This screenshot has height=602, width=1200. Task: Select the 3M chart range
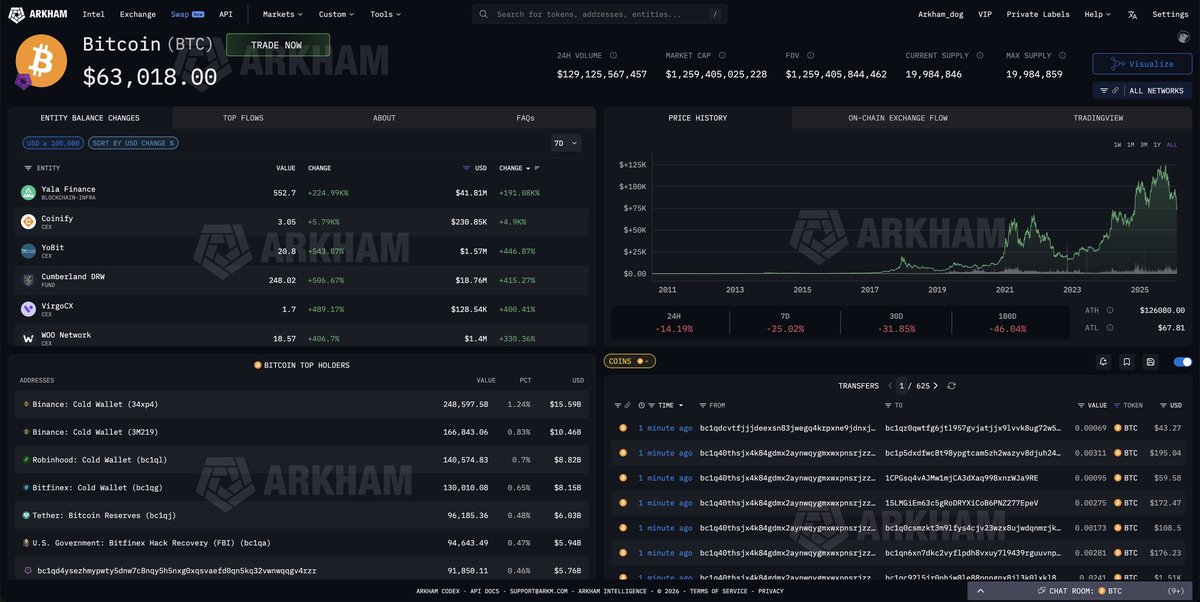(x=1144, y=145)
